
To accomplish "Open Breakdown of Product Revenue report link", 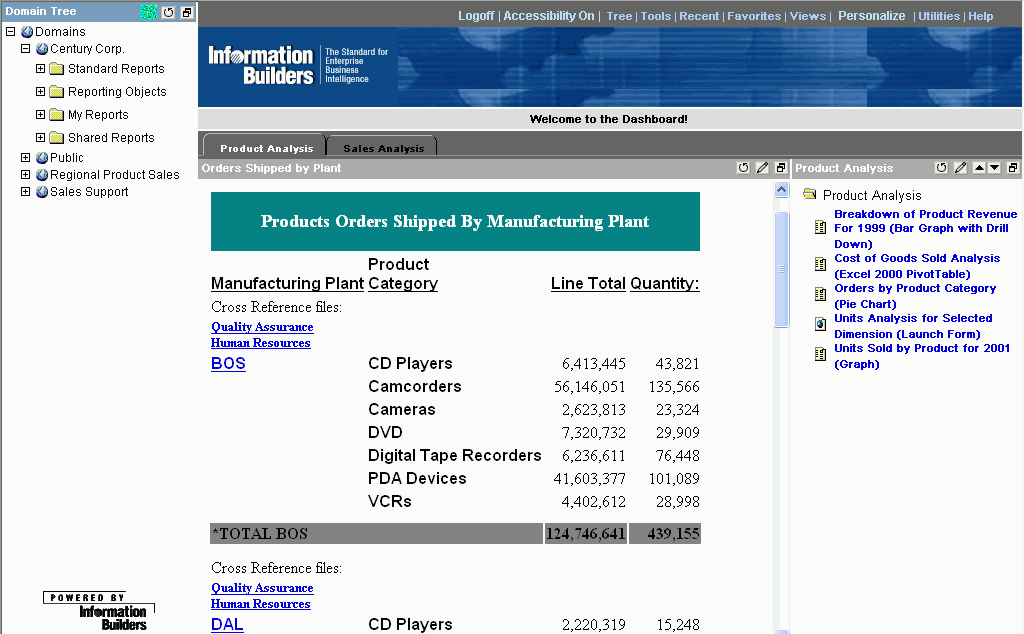I will [925, 229].
